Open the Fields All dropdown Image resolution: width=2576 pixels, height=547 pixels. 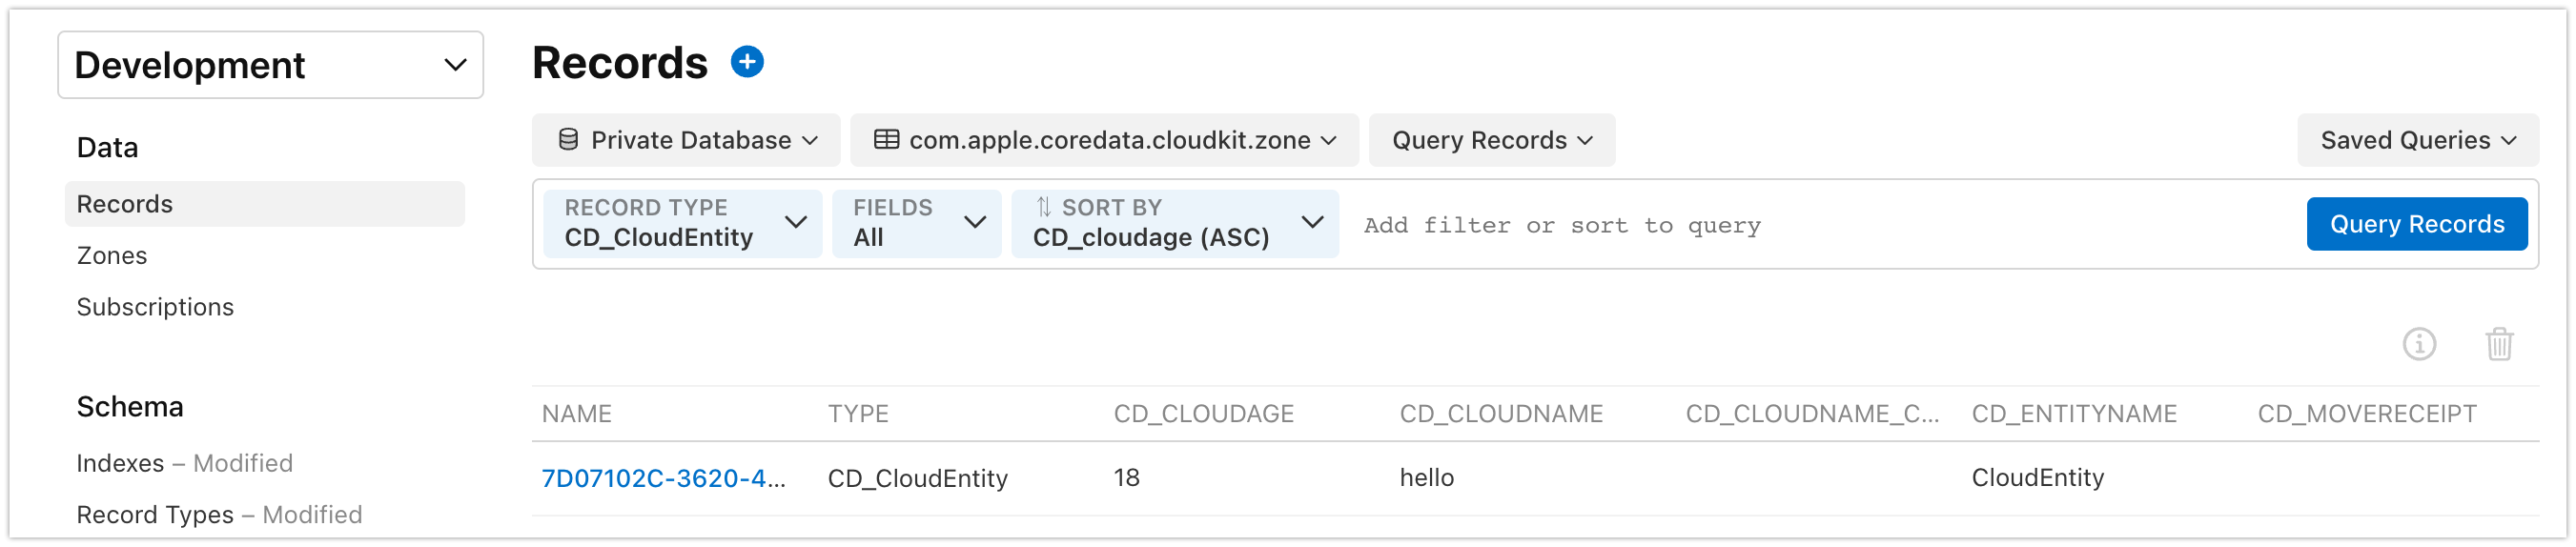coord(916,223)
